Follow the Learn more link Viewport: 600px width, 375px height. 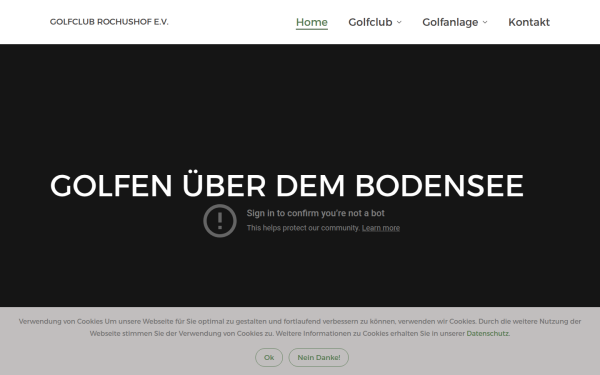point(381,228)
